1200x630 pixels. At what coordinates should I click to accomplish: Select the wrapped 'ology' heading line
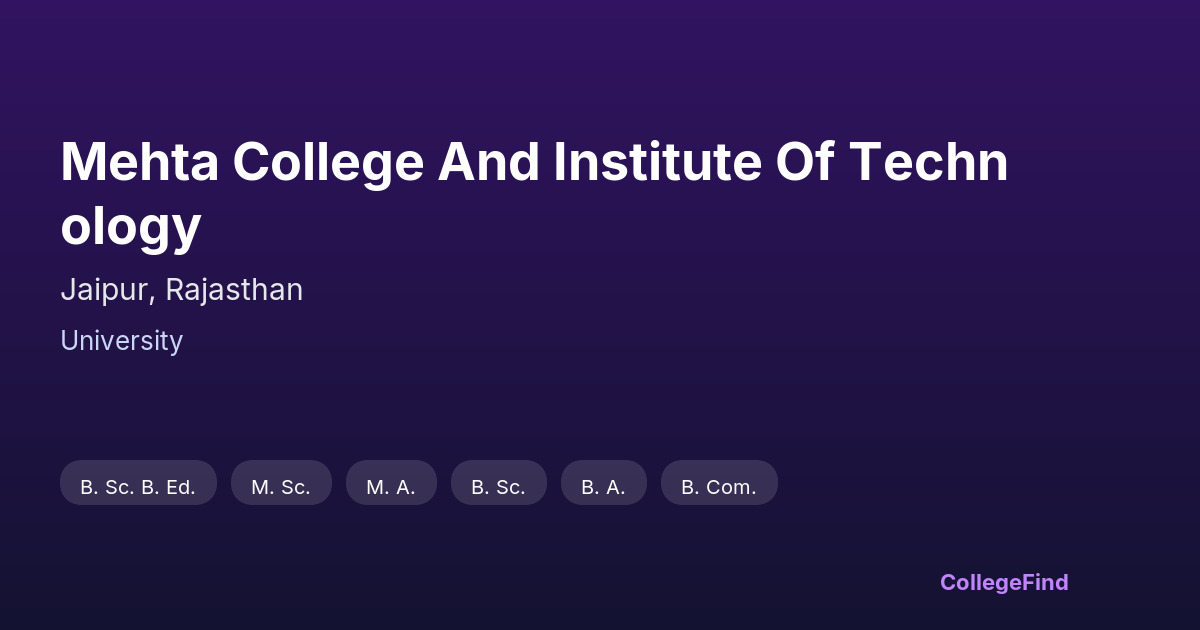pos(130,225)
